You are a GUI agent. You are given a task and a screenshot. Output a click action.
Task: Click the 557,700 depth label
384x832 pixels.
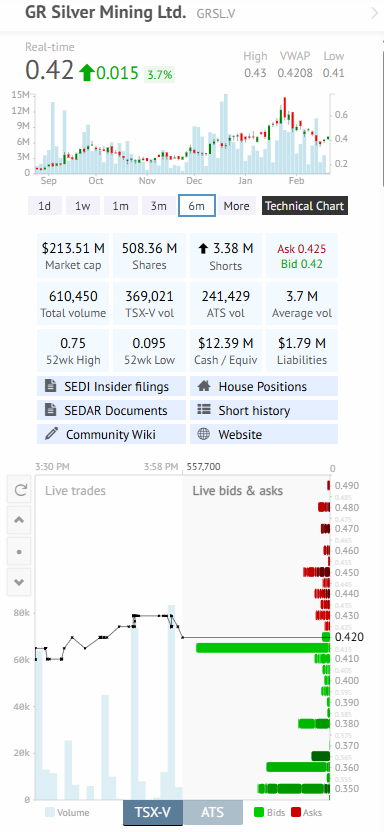coord(204,467)
